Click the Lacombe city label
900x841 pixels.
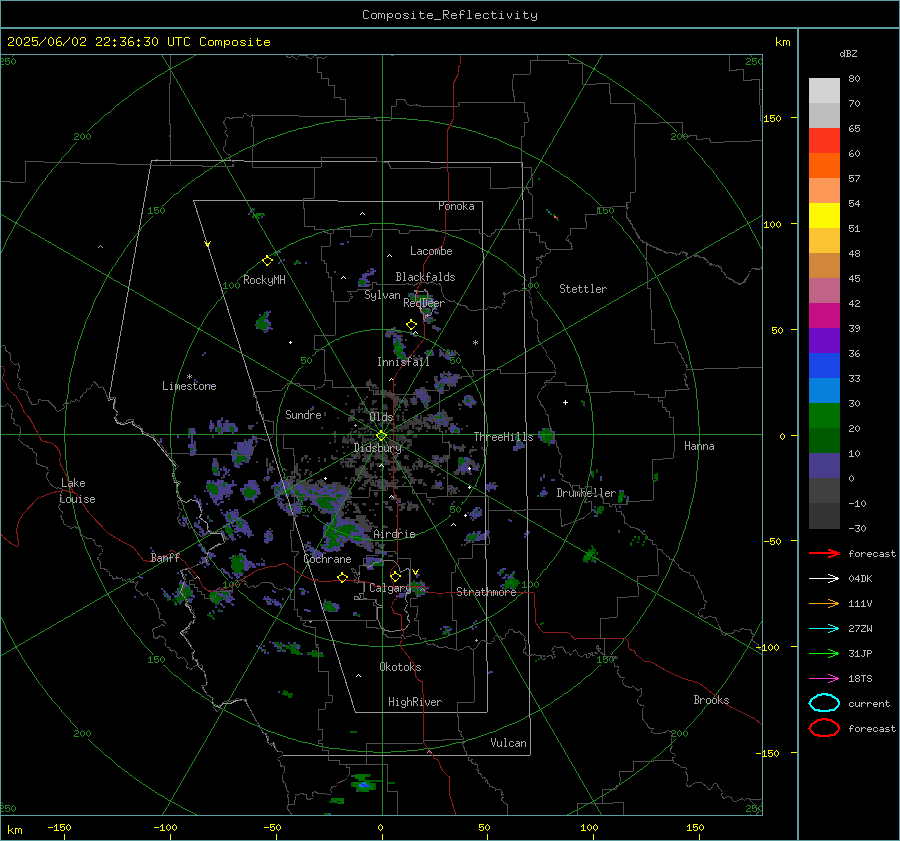(431, 251)
